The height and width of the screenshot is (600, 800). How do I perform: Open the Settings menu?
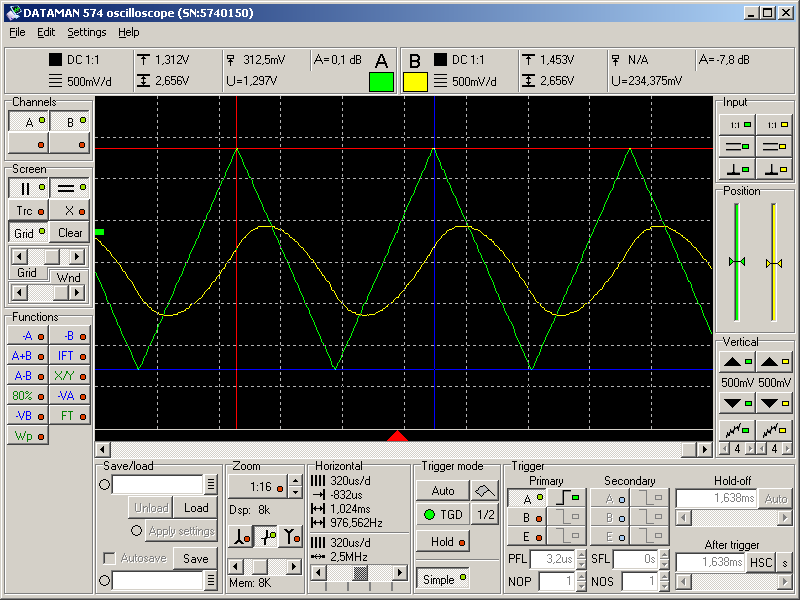(x=87, y=32)
